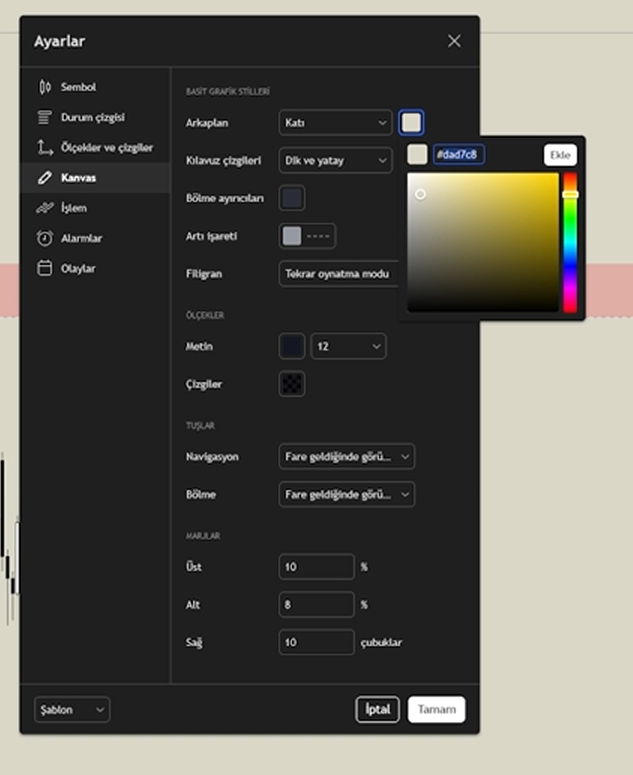Click the Durum çizgisi lines icon
Image resolution: width=633 pixels, height=775 pixels.
pos(44,117)
